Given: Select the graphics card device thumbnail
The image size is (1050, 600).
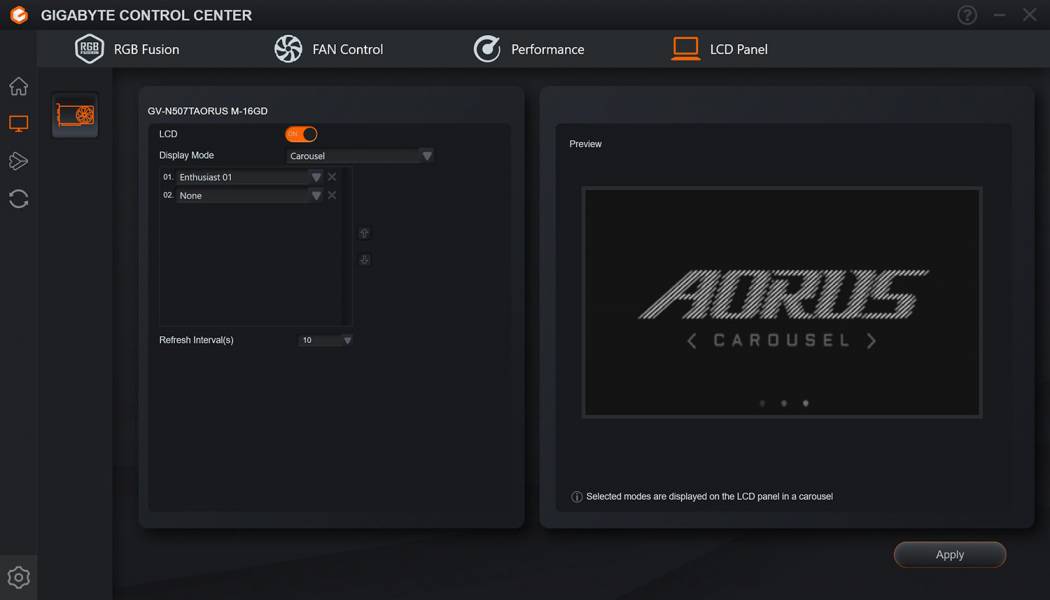Looking at the screenshot, I should [75, 115].
